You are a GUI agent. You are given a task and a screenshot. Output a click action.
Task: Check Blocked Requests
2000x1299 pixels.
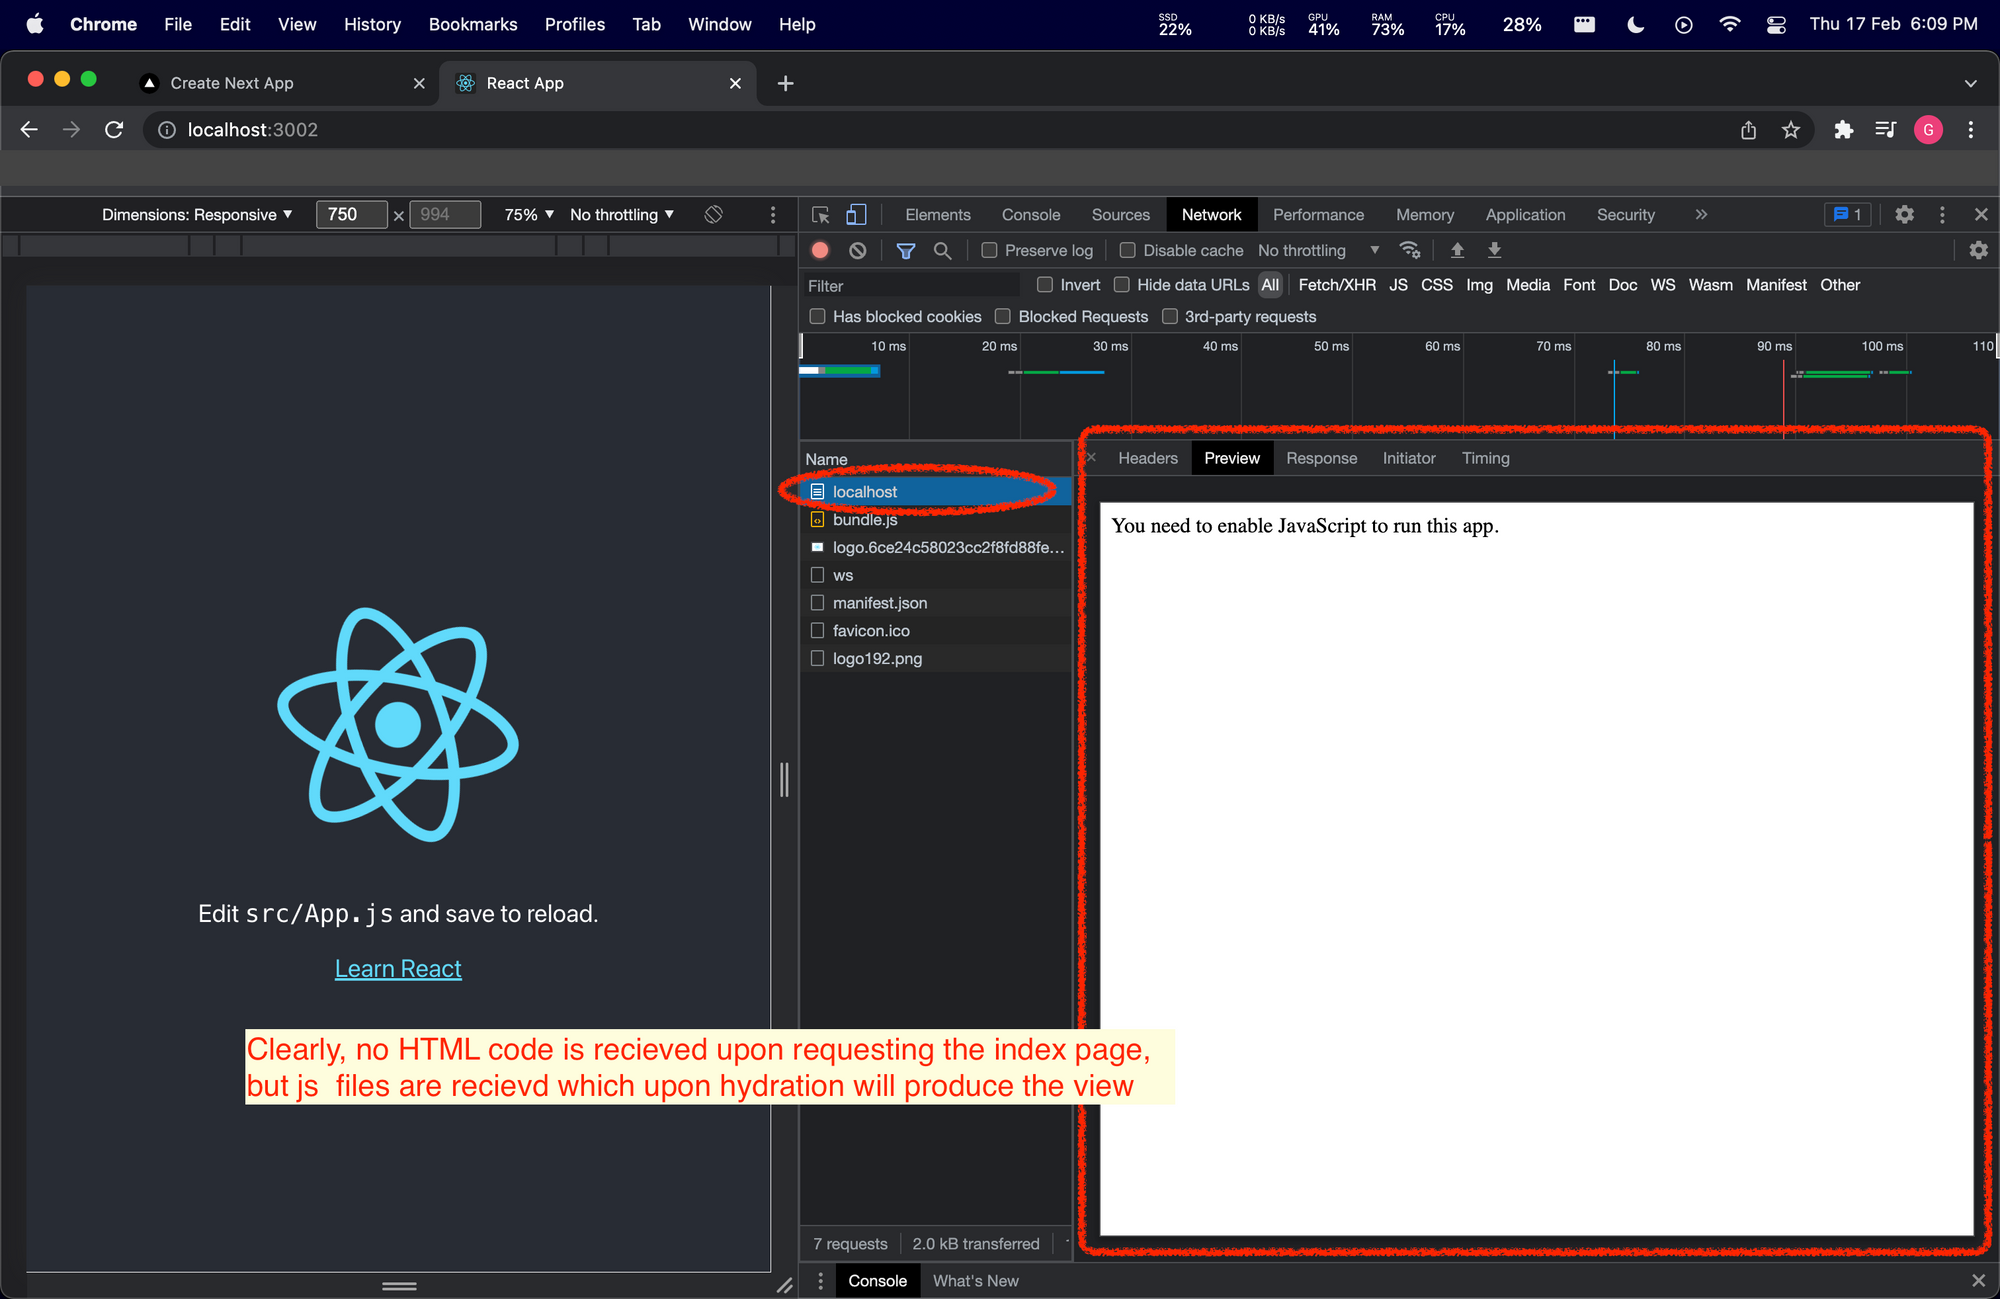click(x=1002, y=316)
